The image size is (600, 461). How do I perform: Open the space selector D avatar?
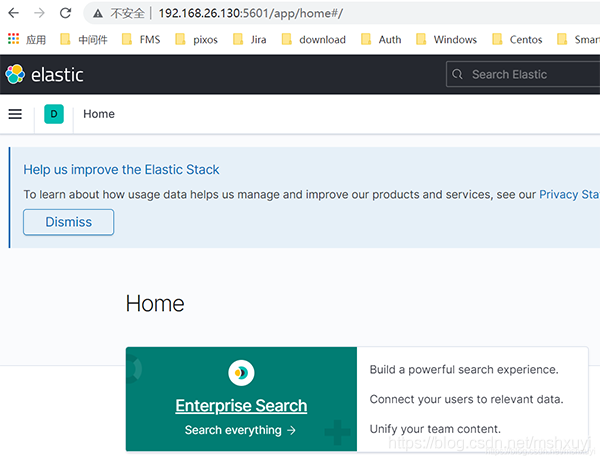[x=54, y=114]
